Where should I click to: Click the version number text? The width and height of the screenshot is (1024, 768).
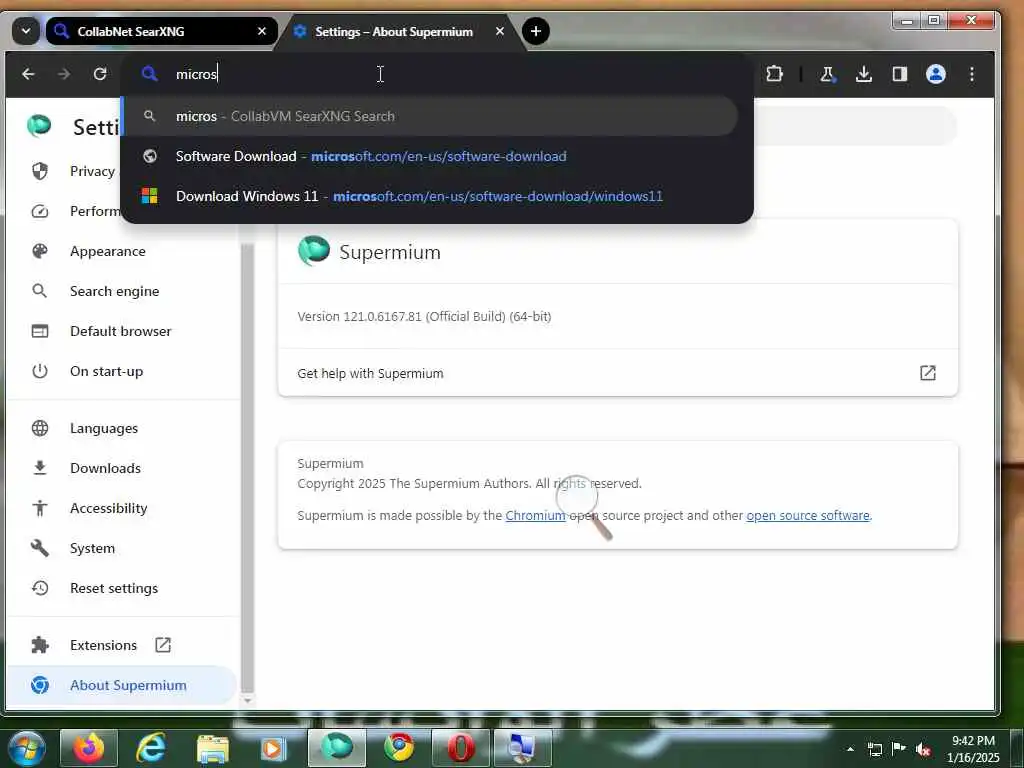click(424, 317)
